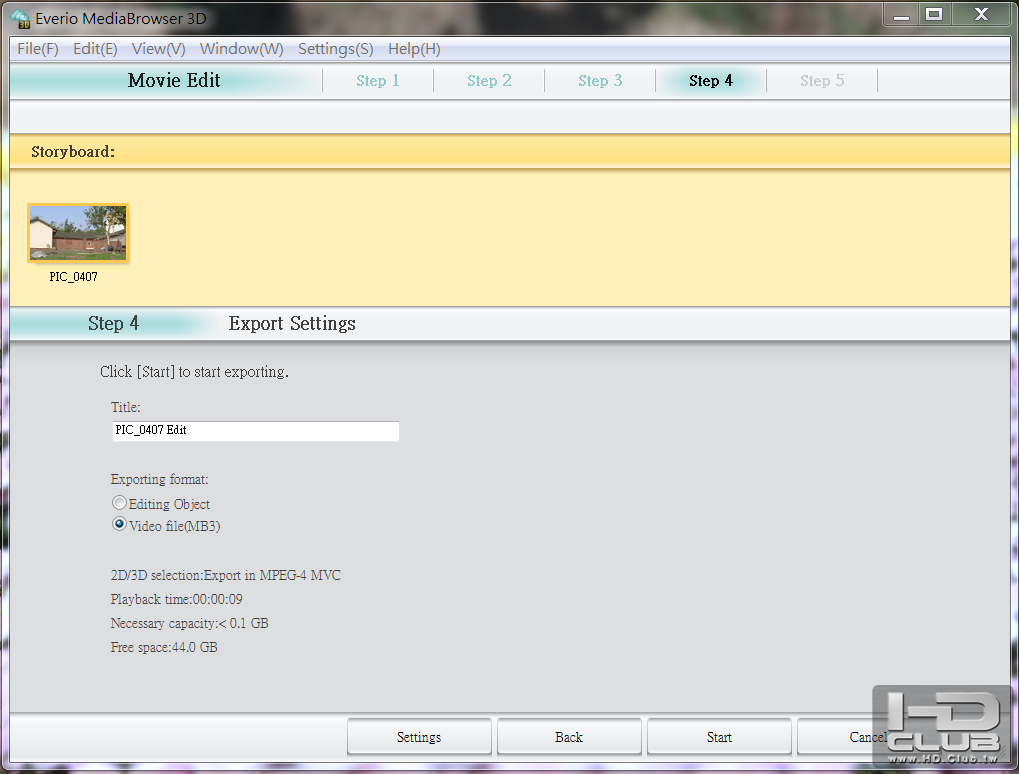Screen dimensions: 1019x774
Task: Click the Step 4 section heading above the instructions
Action: point(114,324)
